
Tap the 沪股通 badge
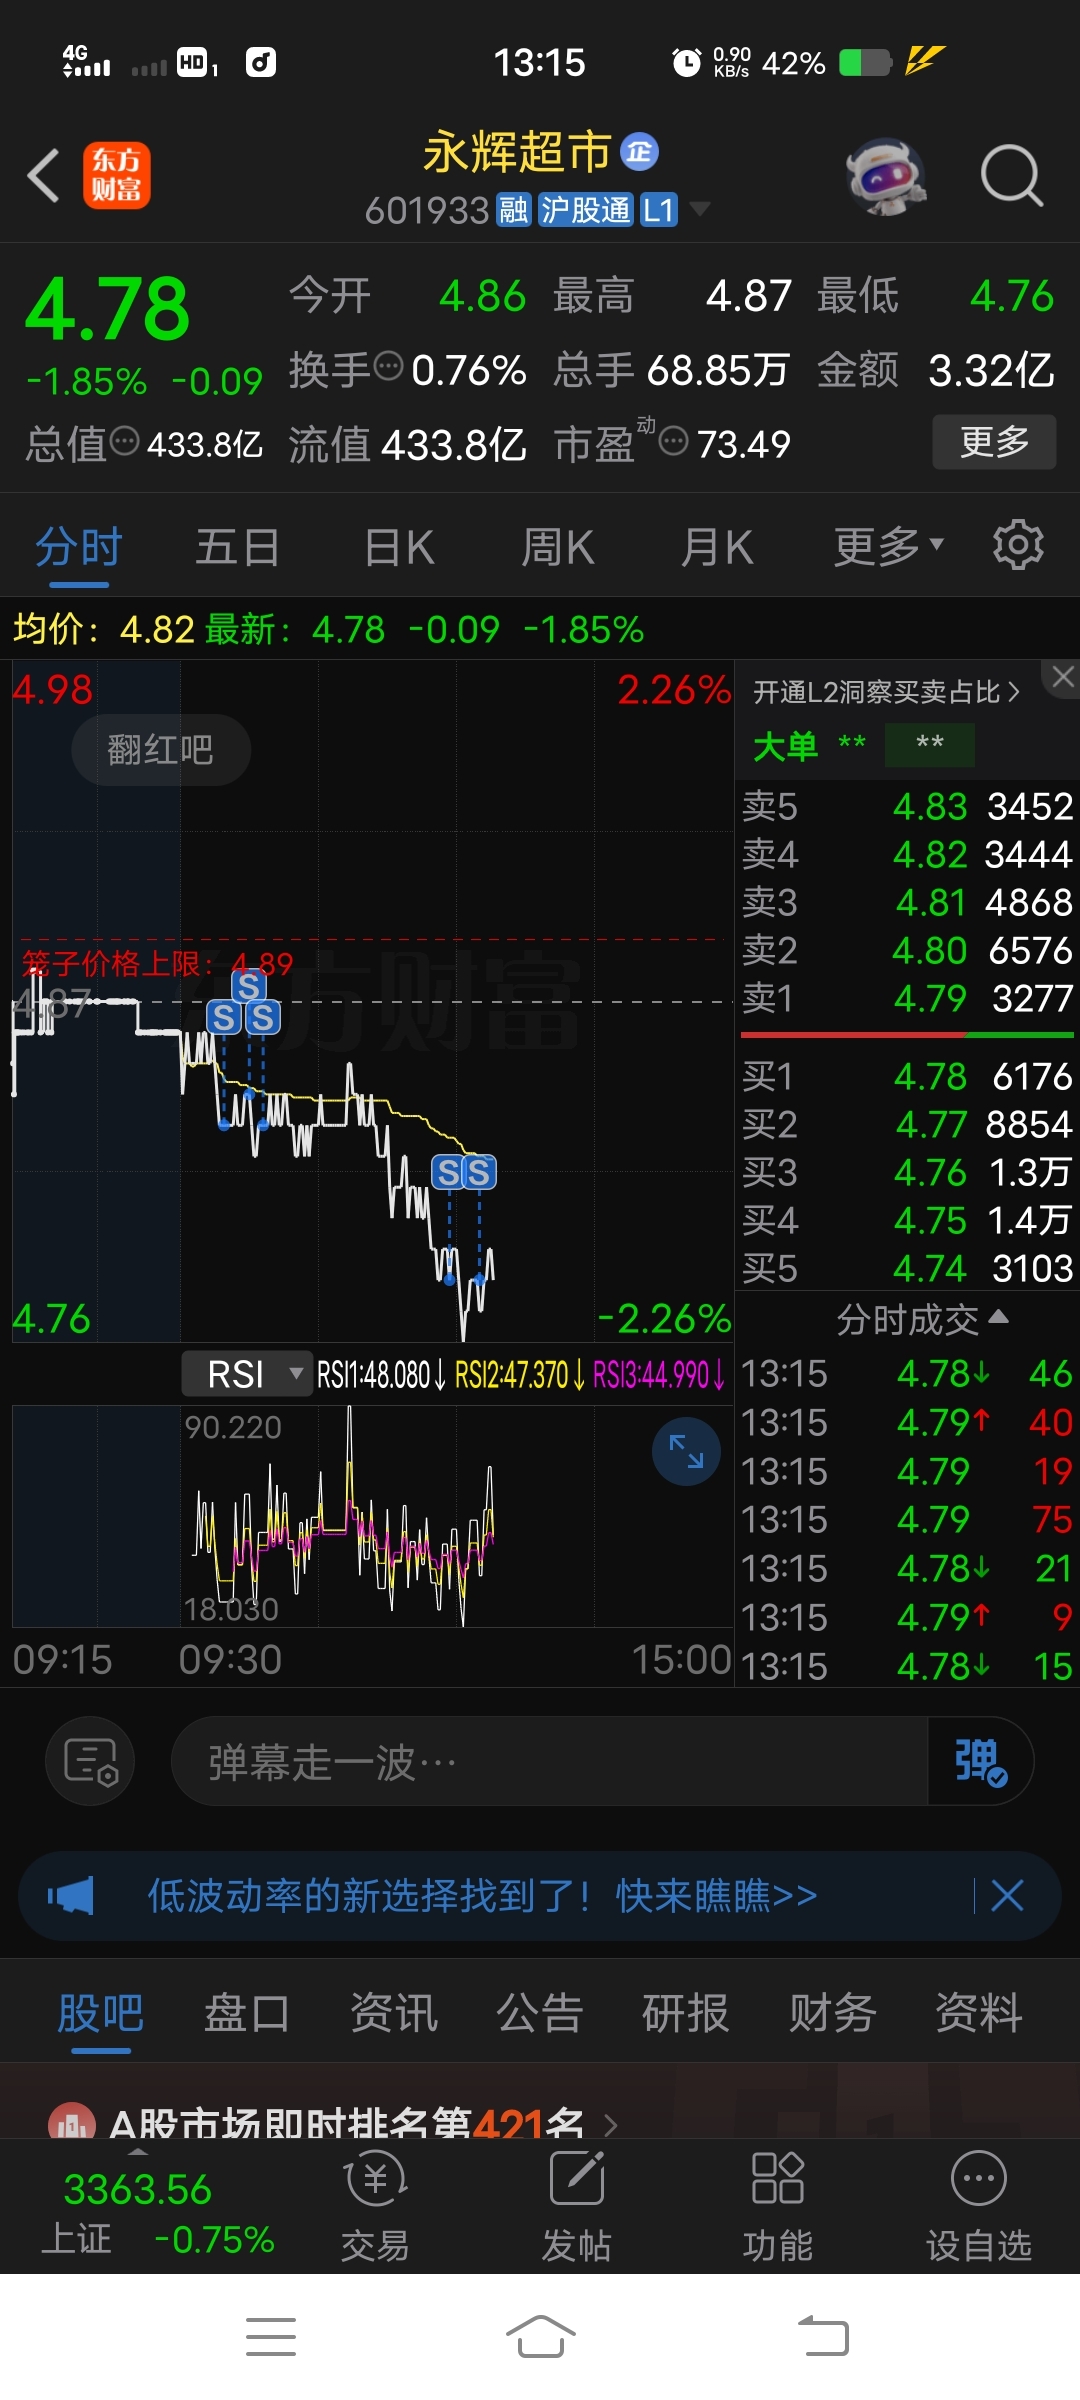point(586,210)
